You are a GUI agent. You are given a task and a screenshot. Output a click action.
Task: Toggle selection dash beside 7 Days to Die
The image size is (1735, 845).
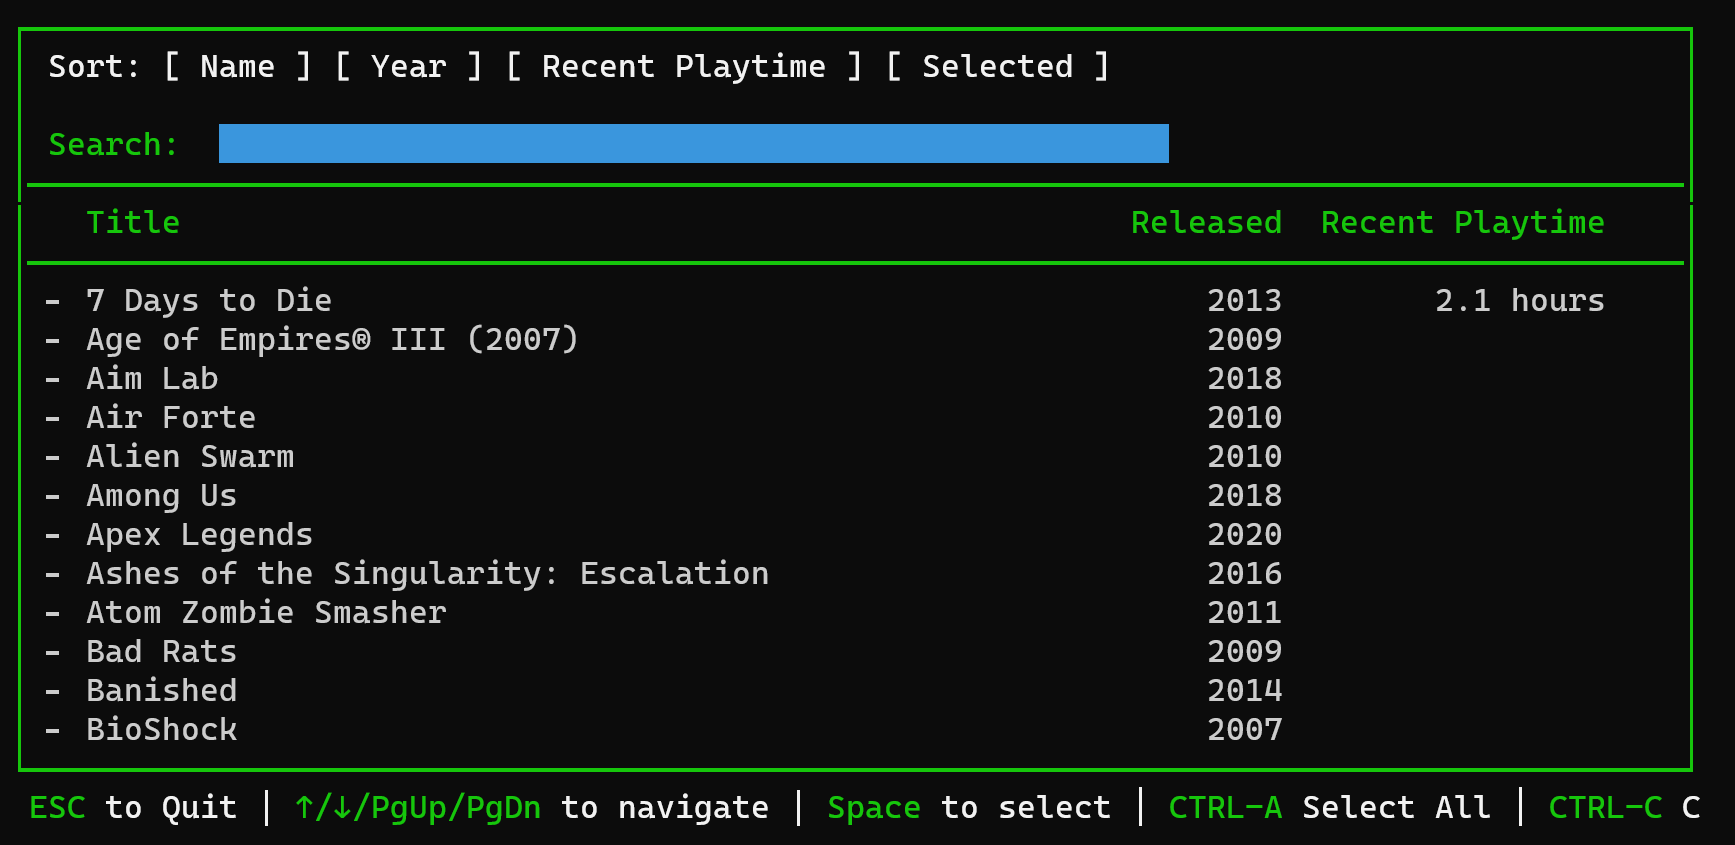tap(53, 301)
